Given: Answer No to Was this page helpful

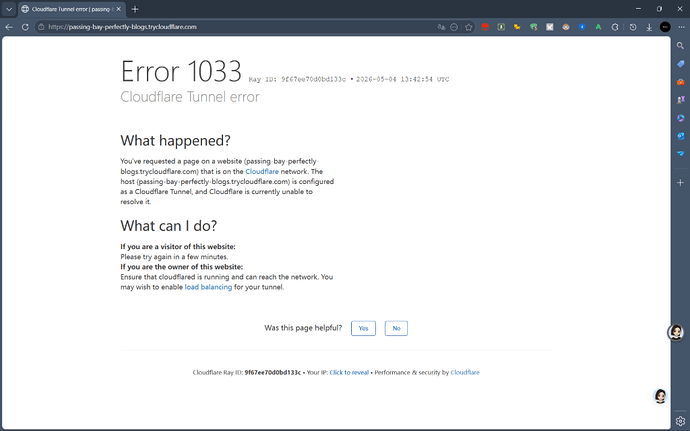Looking at the screenshot, I should click(x=396, y=328).
